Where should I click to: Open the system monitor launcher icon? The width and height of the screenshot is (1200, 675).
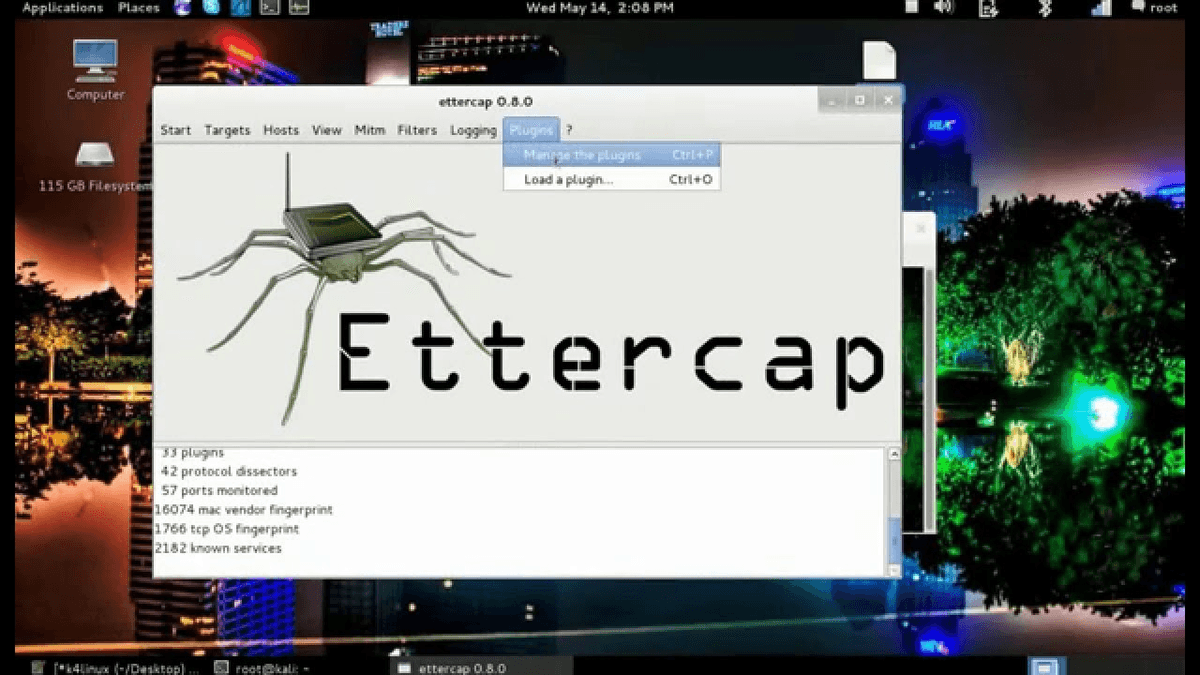(x=299, y=8)
